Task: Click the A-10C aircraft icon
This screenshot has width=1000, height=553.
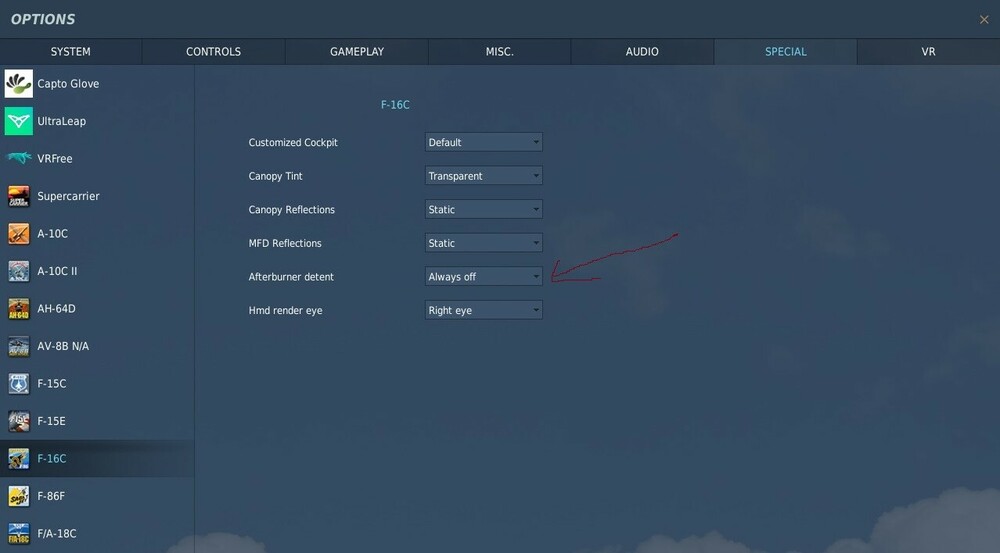Action: [18, 233]
